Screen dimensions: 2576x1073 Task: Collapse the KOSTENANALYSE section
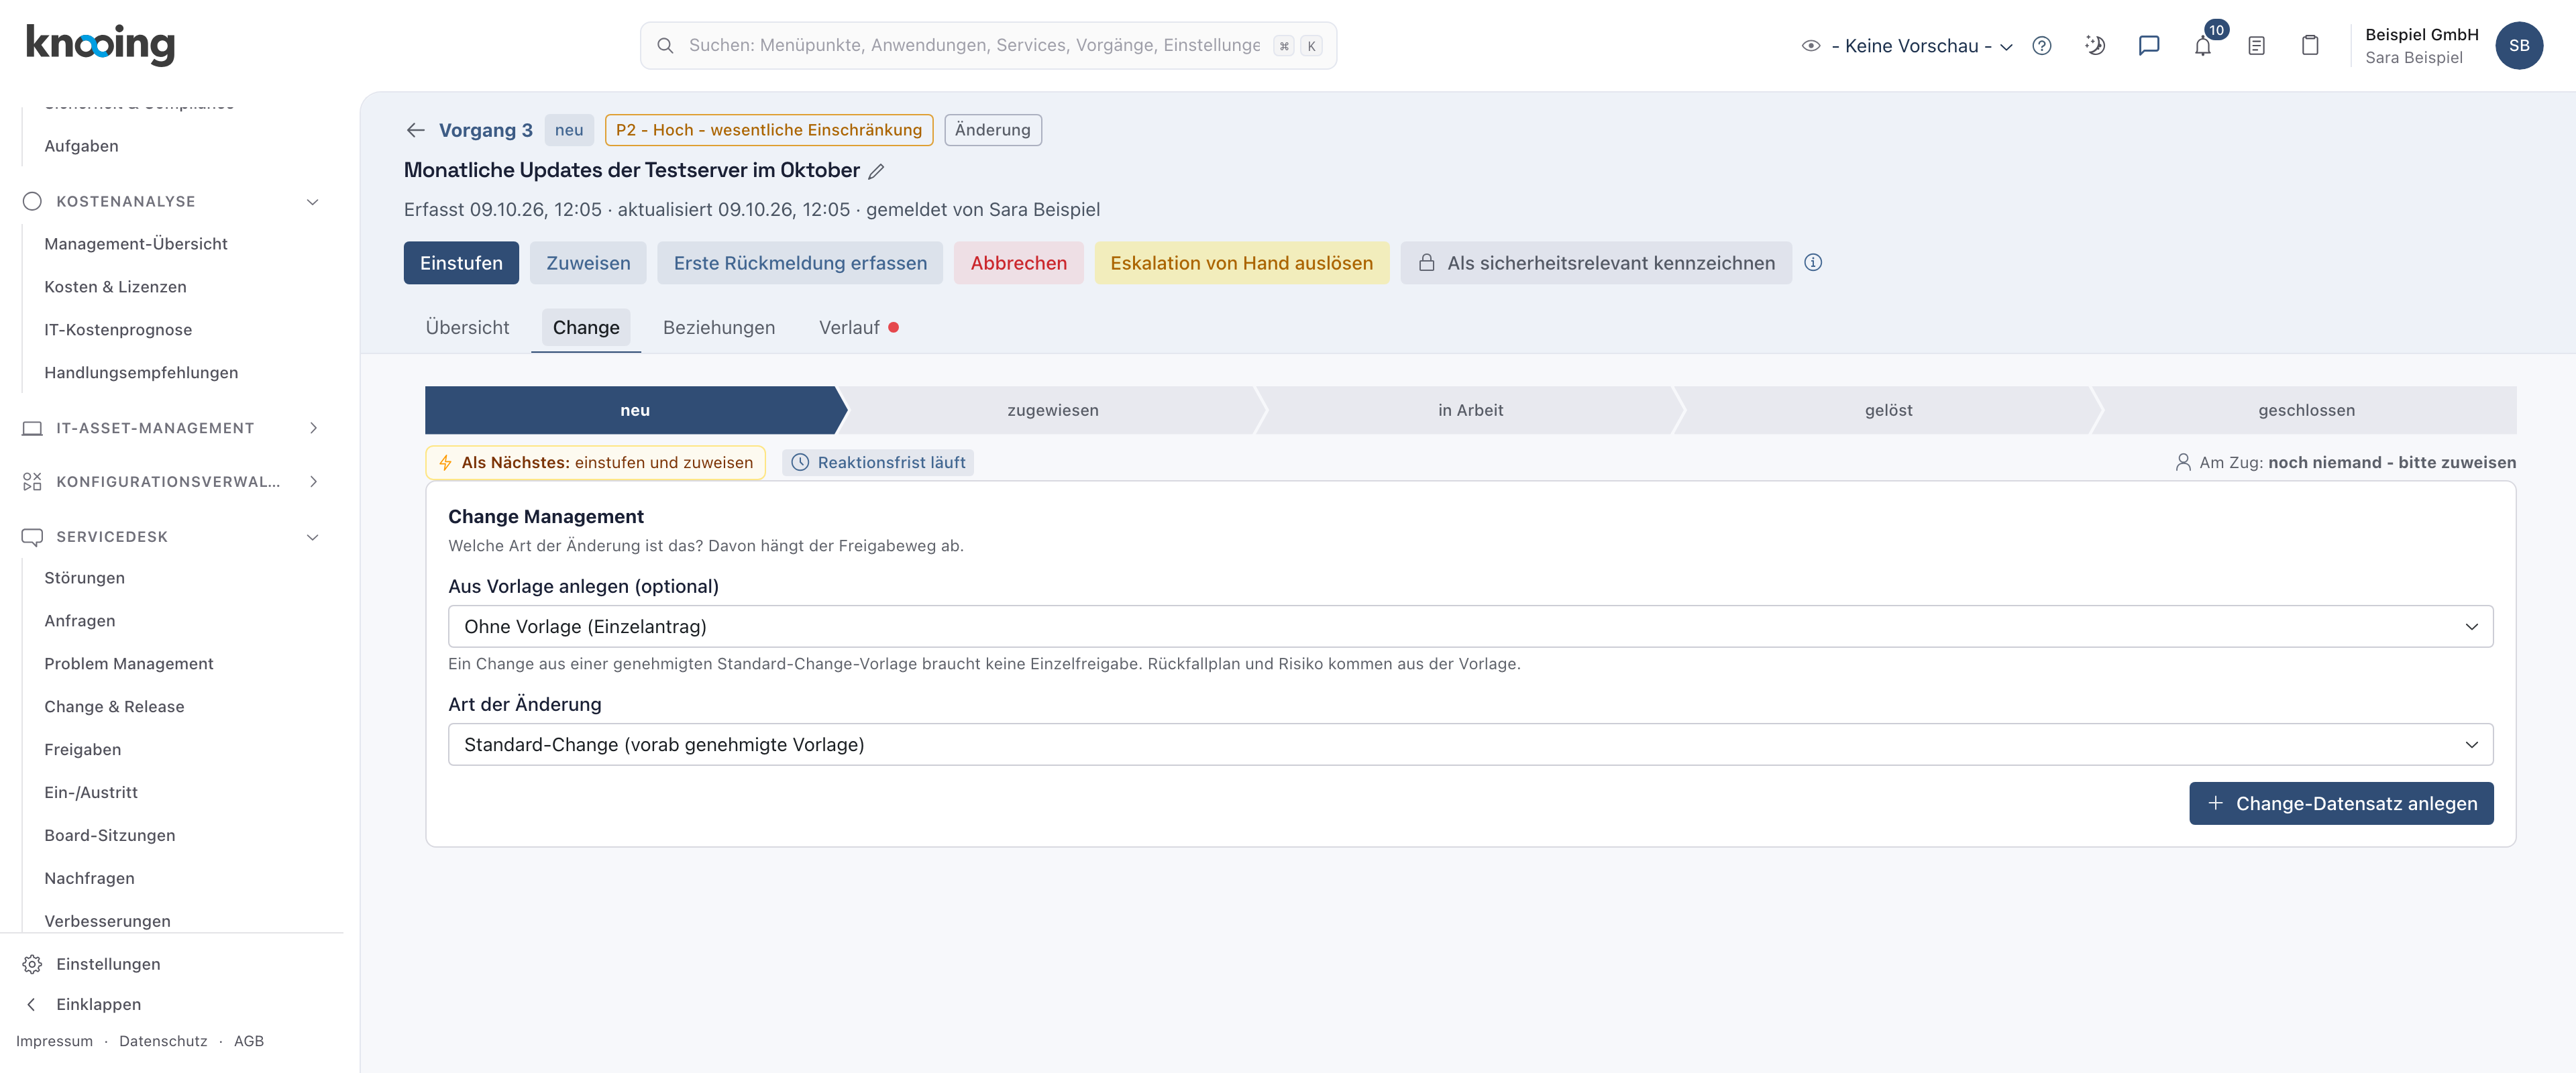click(x=313, y=201)
